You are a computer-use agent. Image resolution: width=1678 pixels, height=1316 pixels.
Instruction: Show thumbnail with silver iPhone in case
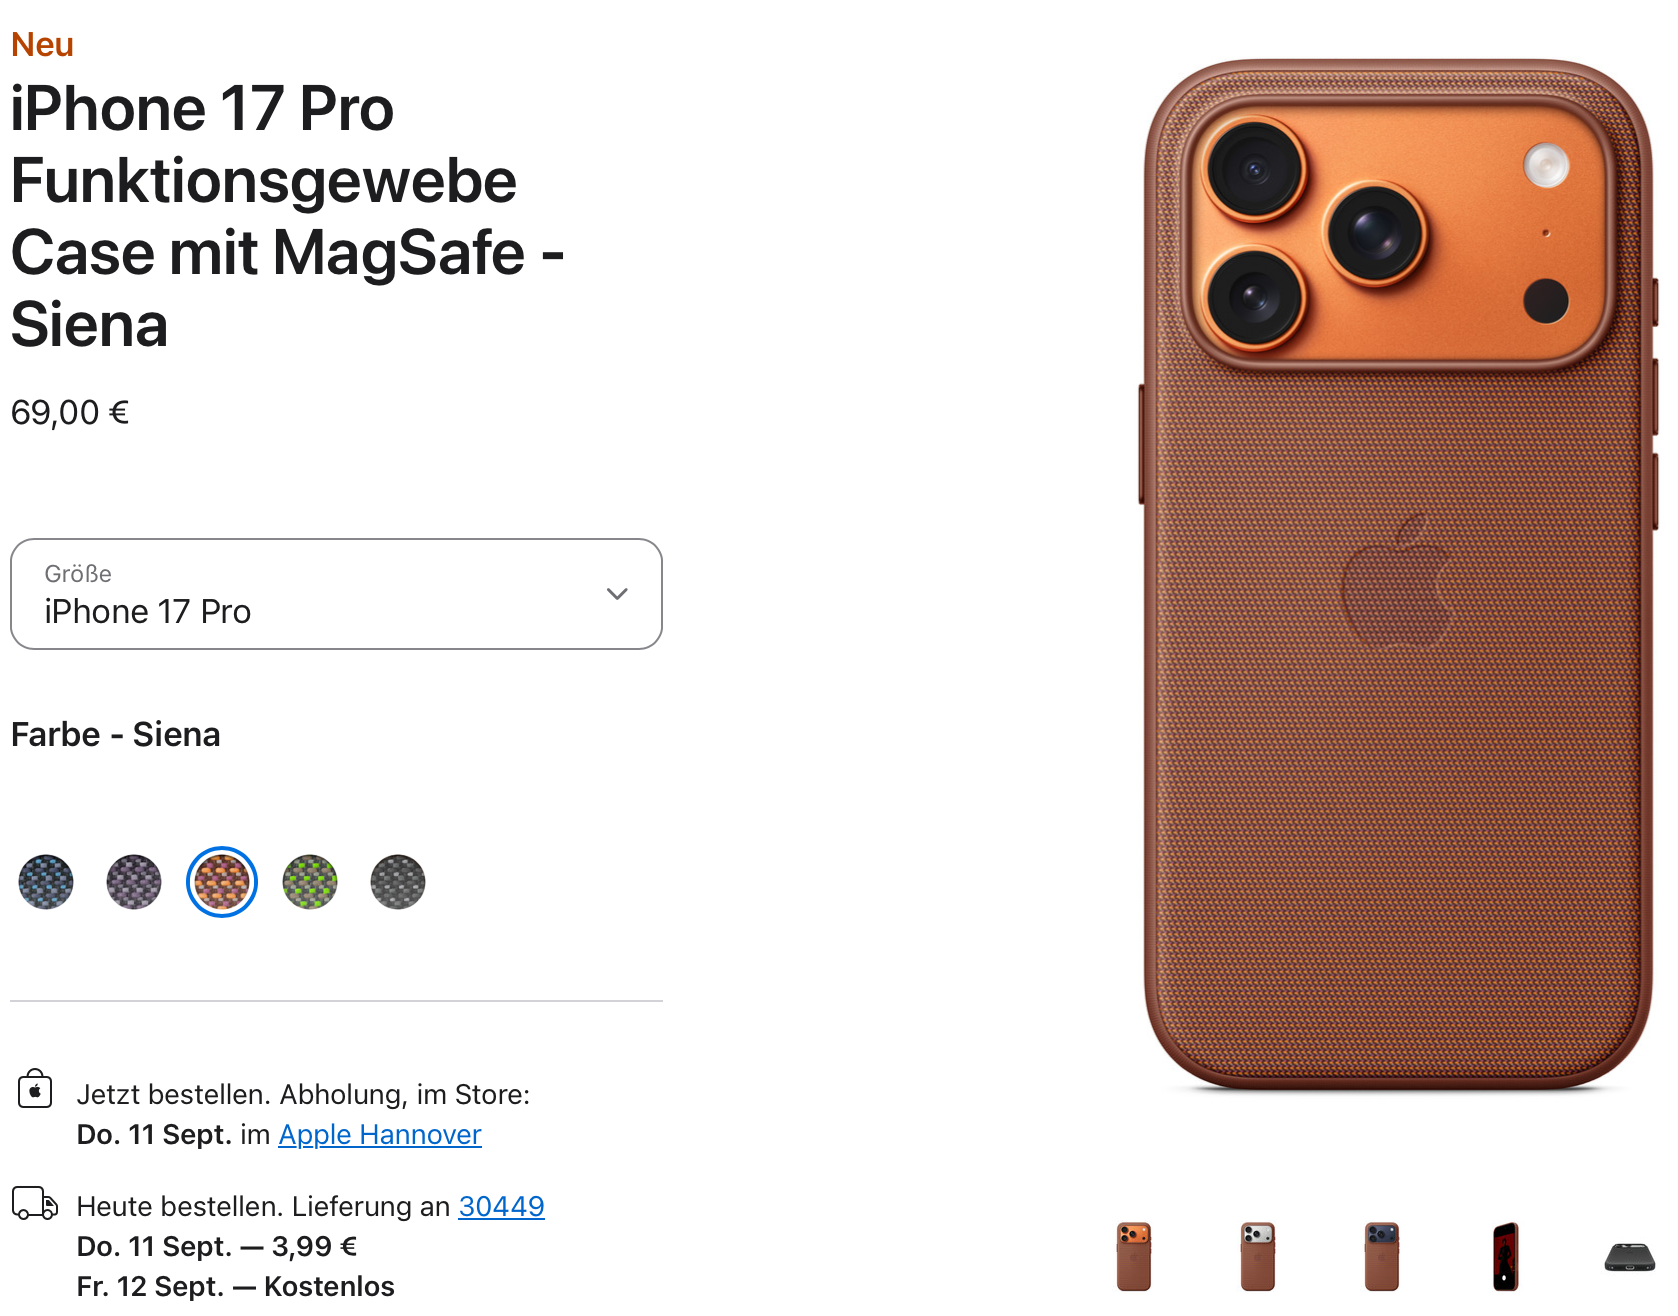click(x=1258, y=1257)
